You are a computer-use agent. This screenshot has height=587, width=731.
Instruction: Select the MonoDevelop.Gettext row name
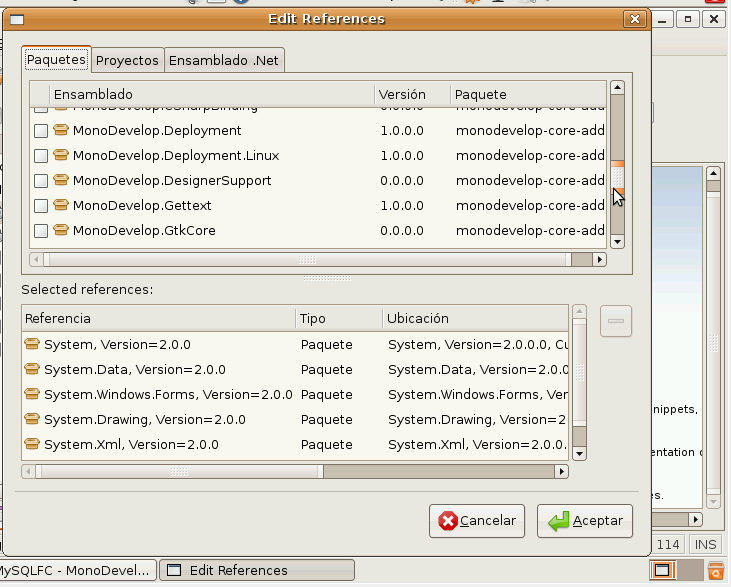point(142,206)
